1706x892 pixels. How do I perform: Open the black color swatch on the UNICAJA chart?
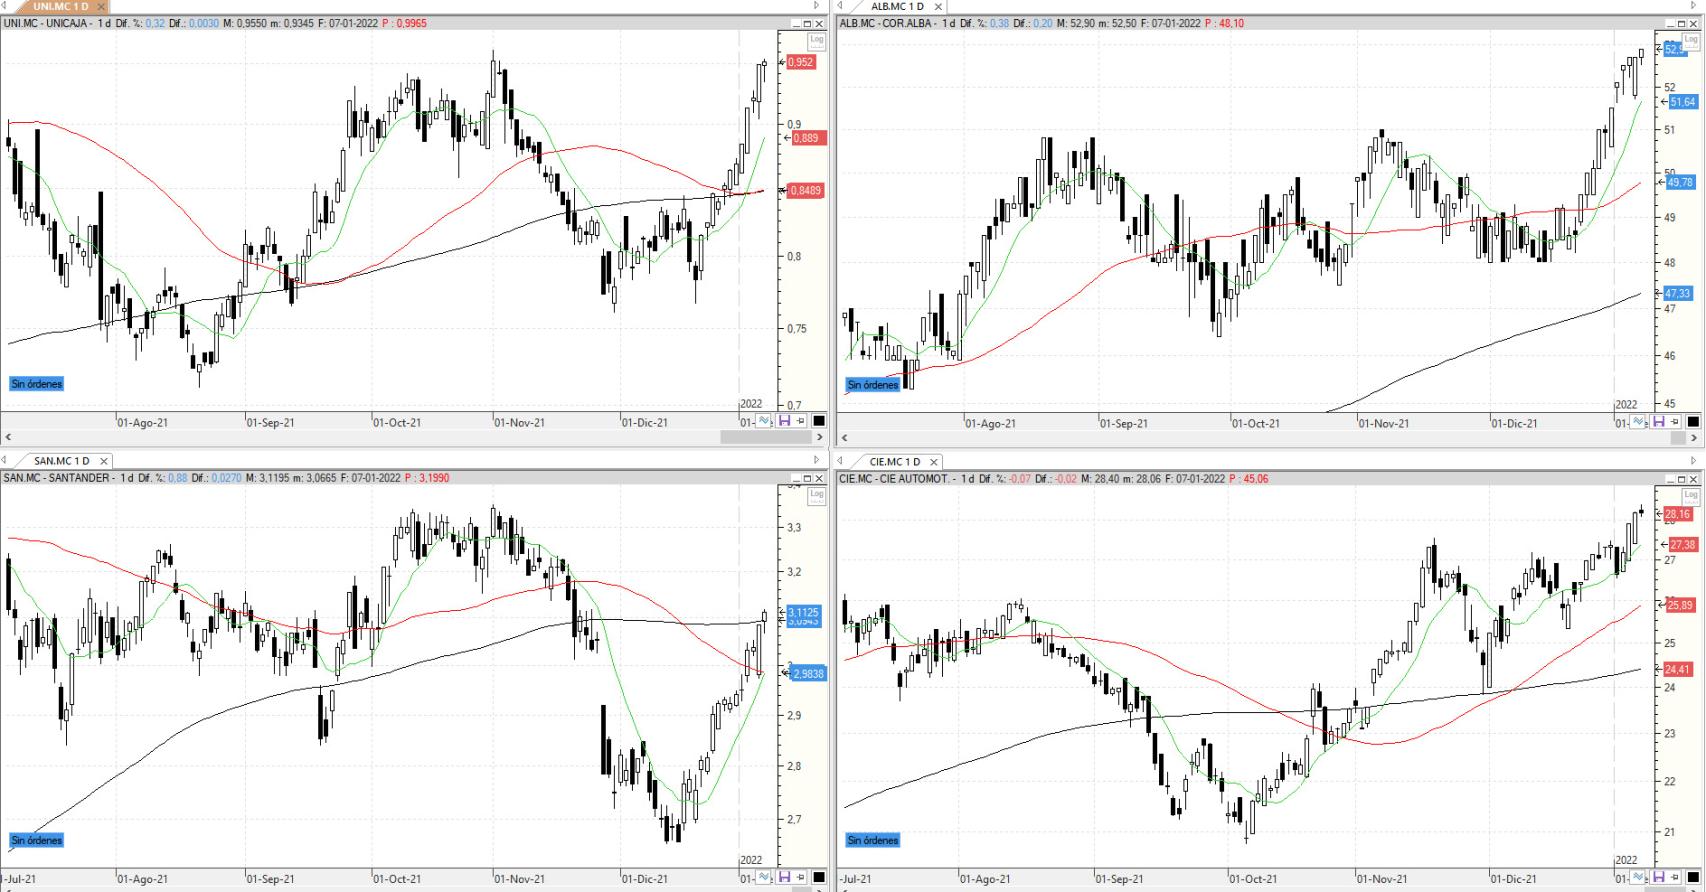click(819, 421)
